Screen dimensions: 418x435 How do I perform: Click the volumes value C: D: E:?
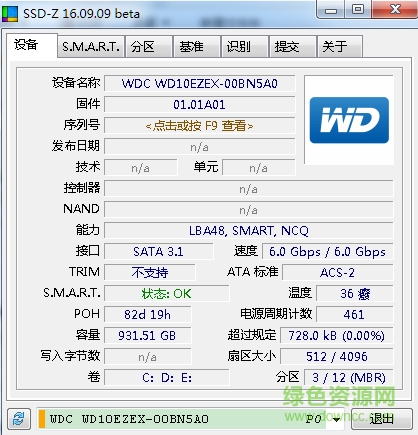click(x=167, y=378)
